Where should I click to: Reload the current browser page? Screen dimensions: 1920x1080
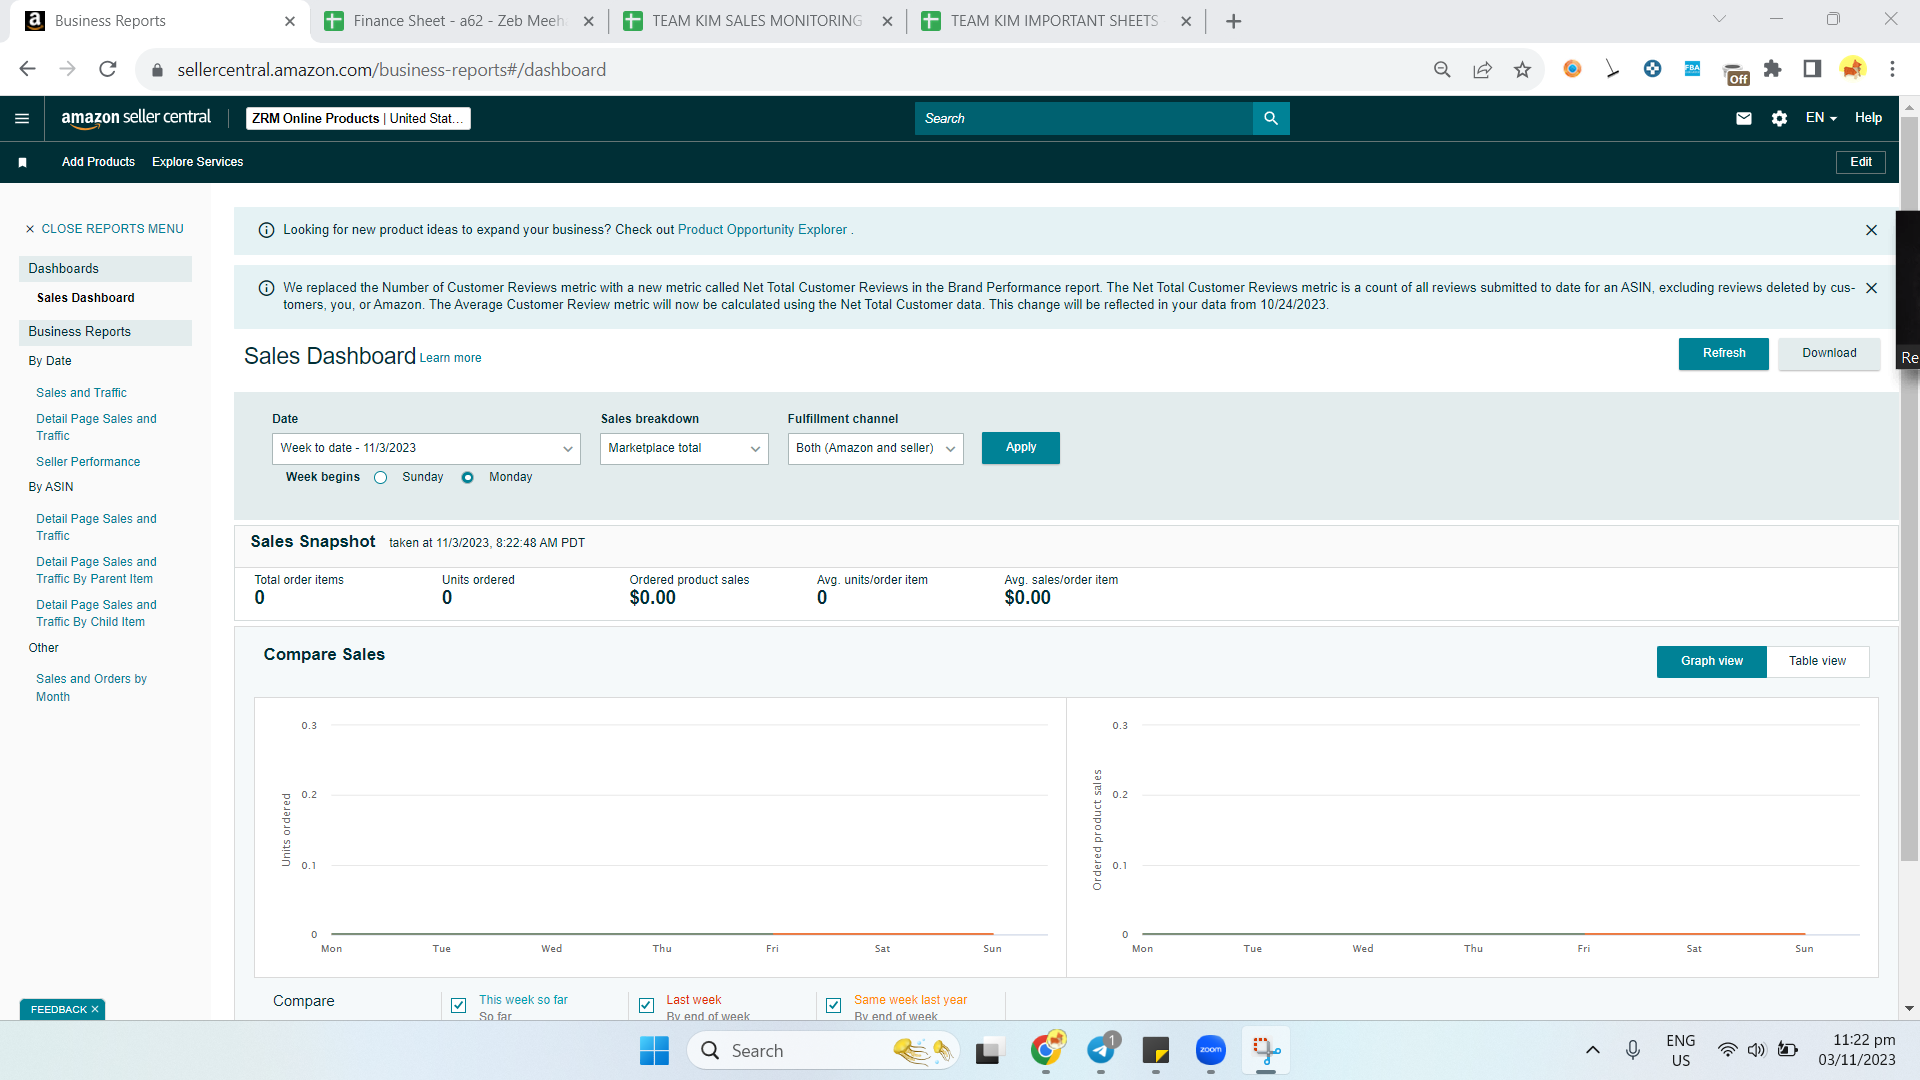(x=108, y=69)
